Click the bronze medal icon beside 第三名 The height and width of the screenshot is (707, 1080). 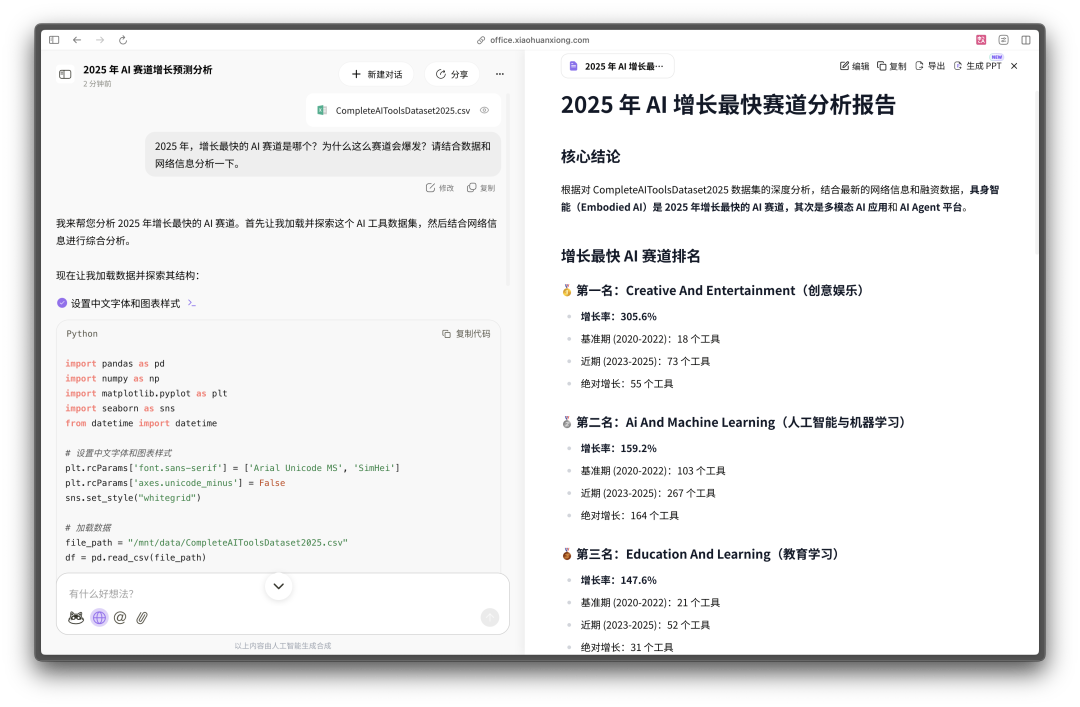567,554
